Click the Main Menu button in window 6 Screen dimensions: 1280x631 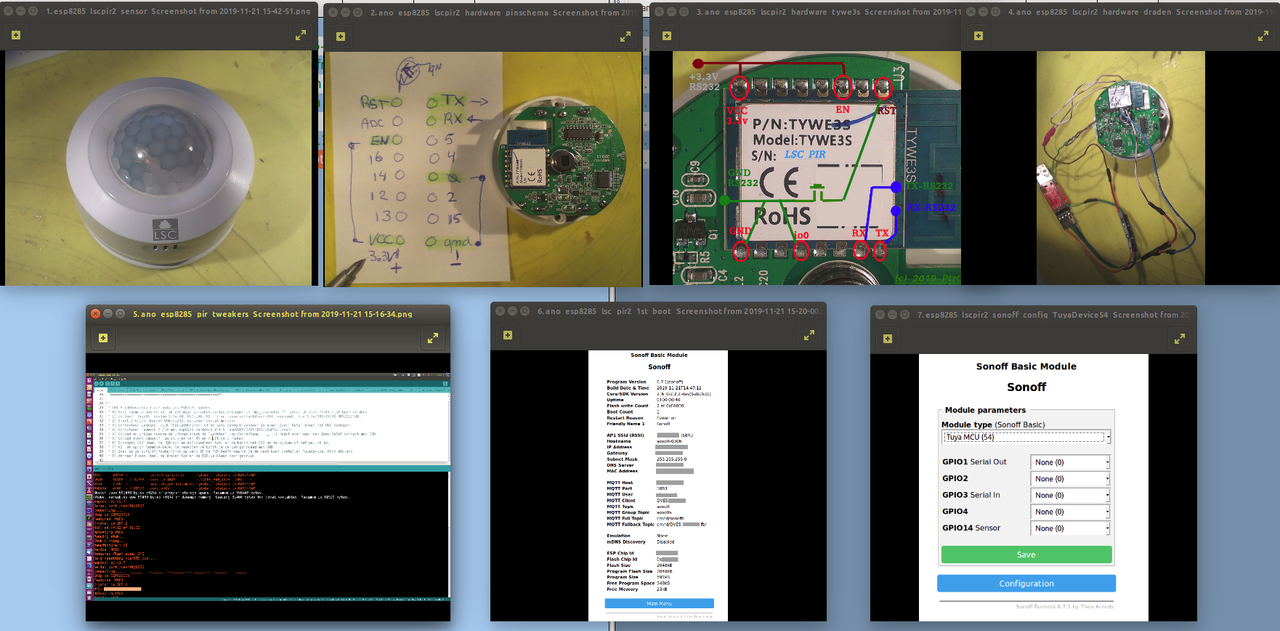click(x=659, y=603)
